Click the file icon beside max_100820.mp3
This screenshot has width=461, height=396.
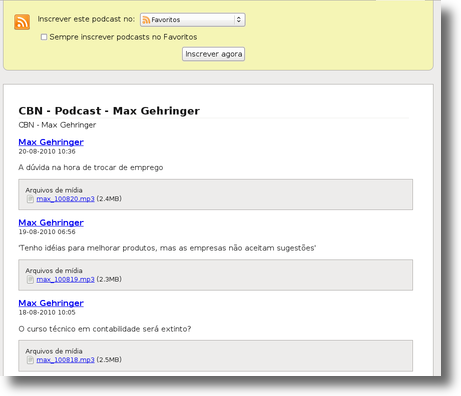[x=30, y=199]
